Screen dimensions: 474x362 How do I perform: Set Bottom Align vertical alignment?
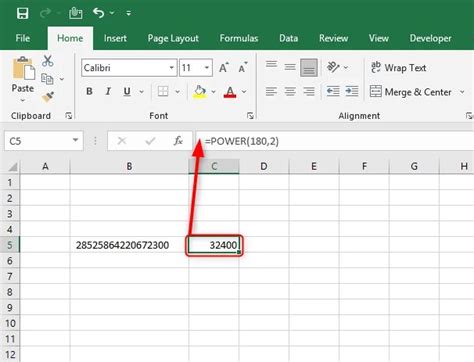pos(309,68)
